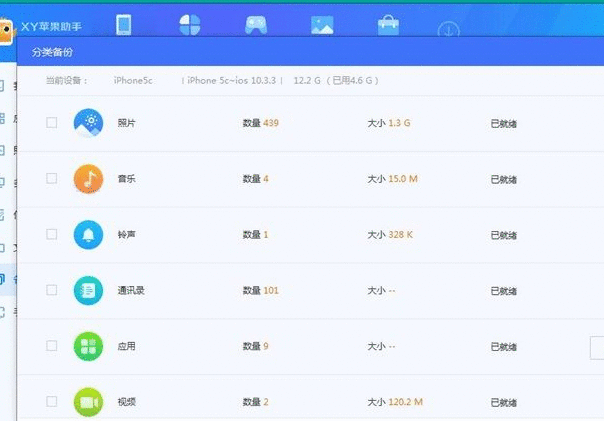Open the download manager icon
This screenshot has height=421, width=604.
click(x=449, y=29)
